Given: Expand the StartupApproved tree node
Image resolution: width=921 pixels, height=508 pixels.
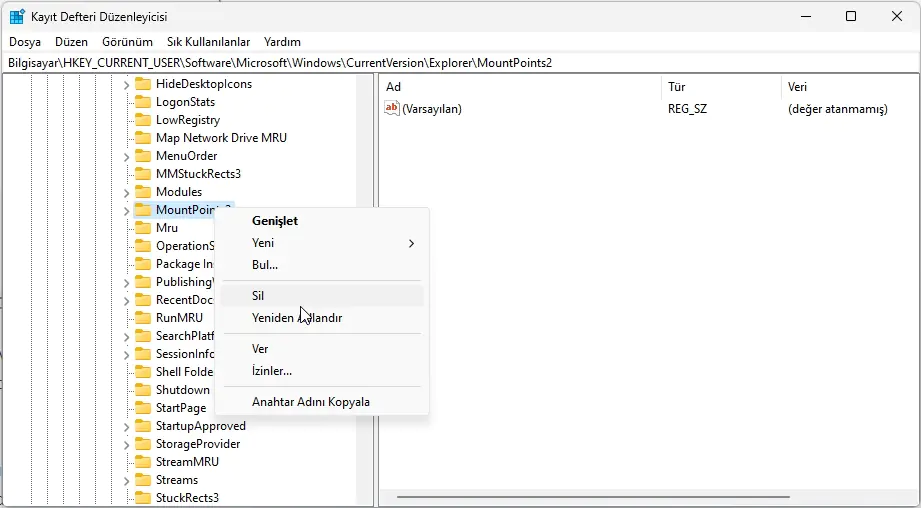Looking at the screenshot, I should 127,426.
